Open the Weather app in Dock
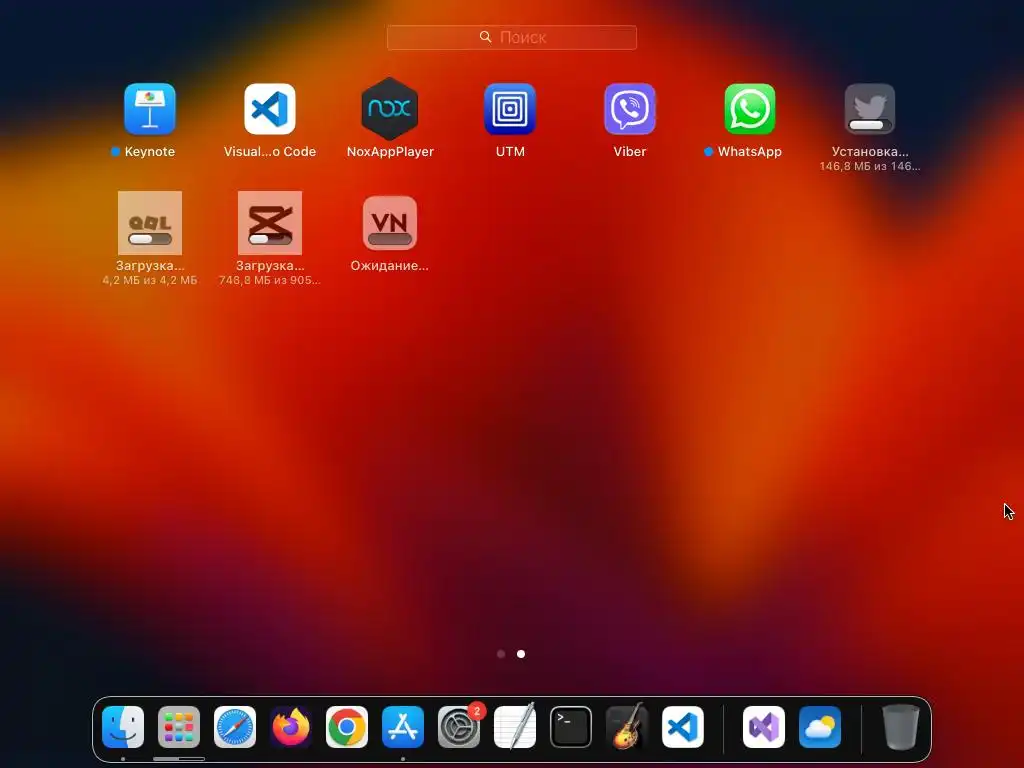This screenshot has height=768, width=1024. click(820, 727)
